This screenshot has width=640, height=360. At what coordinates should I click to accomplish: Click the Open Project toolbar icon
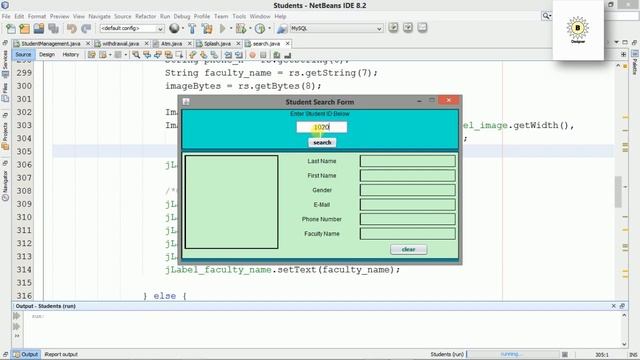[39, 29]
